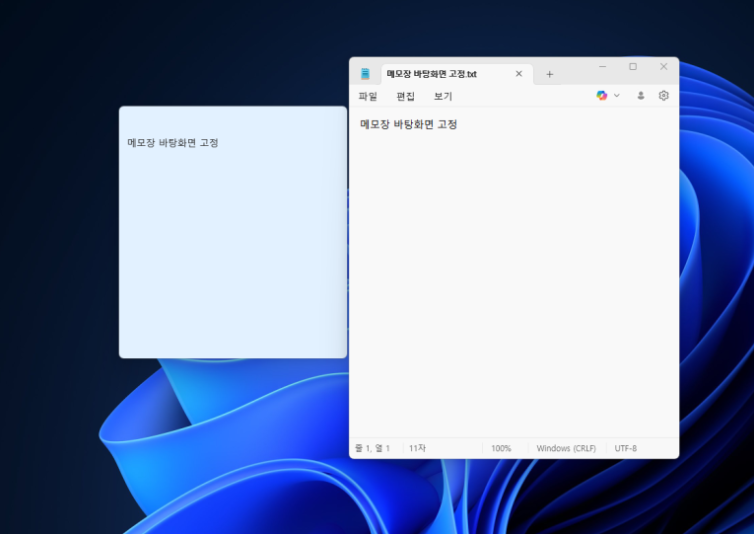The height and width of the screenshot is (534, 754).
Task: Click Windows (CRLF) line ending indicator
Action: pyautogui.click(x=566, y=448)
